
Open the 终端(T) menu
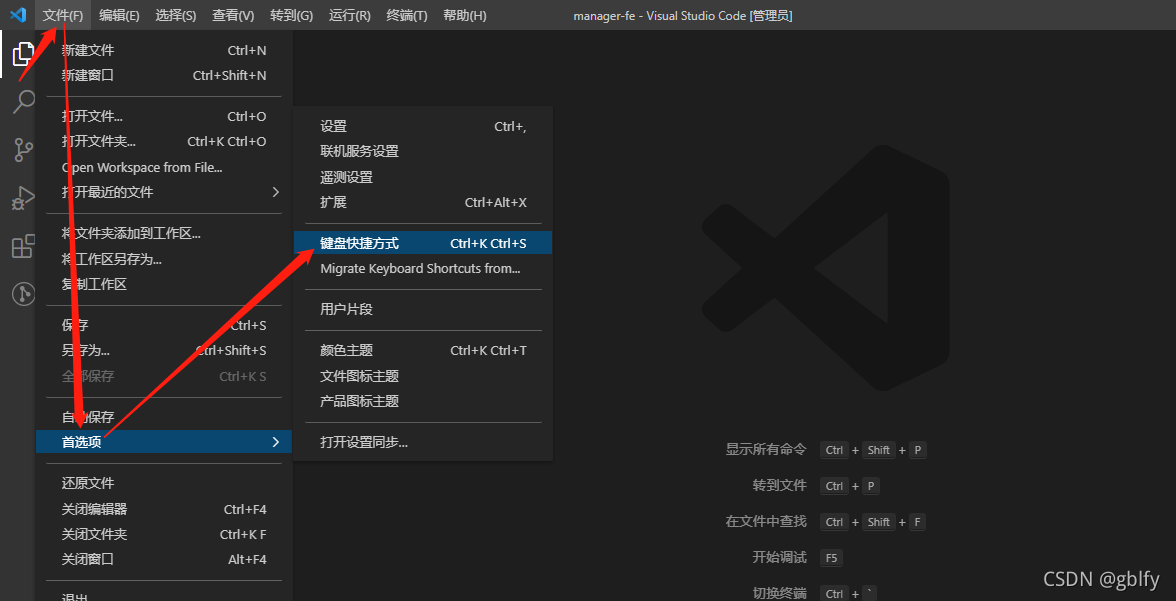(407, 16)
